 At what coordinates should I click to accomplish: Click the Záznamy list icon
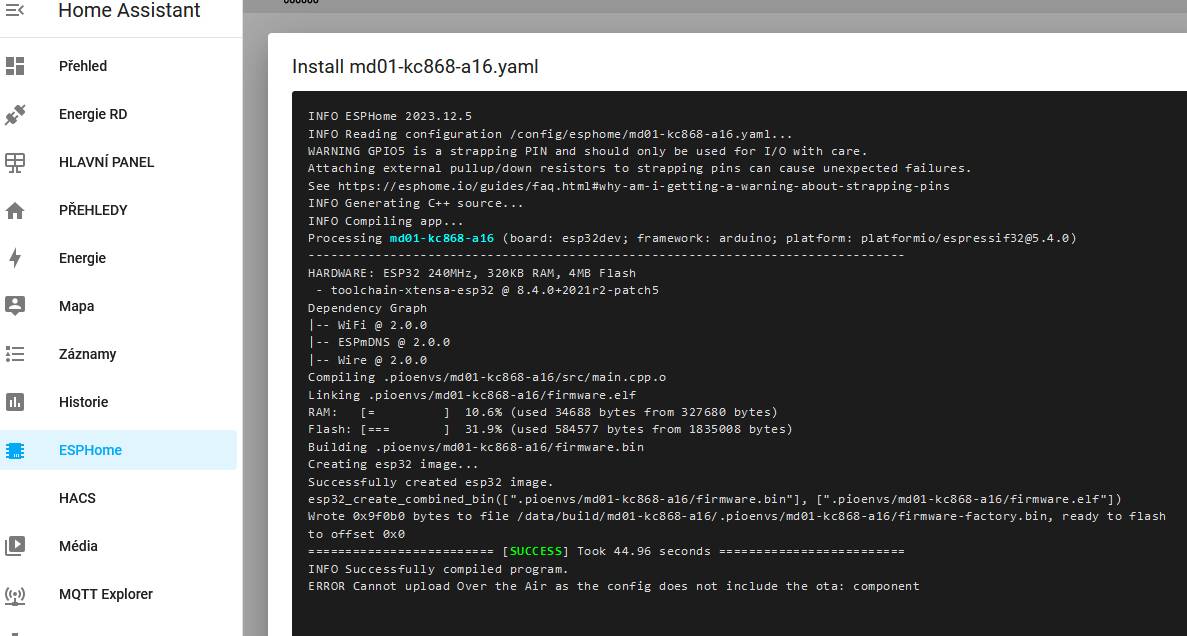click(x=15, y=354)
